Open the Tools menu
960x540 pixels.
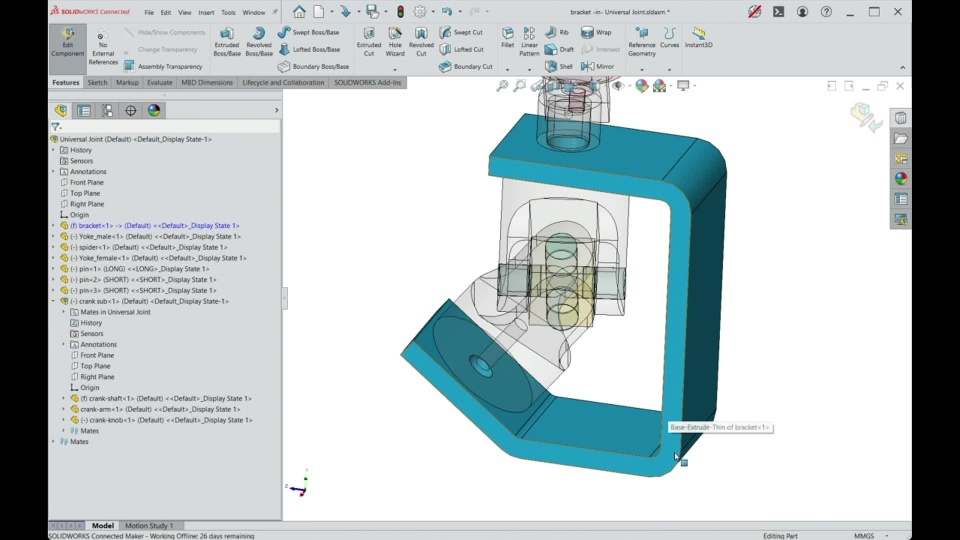228,12
